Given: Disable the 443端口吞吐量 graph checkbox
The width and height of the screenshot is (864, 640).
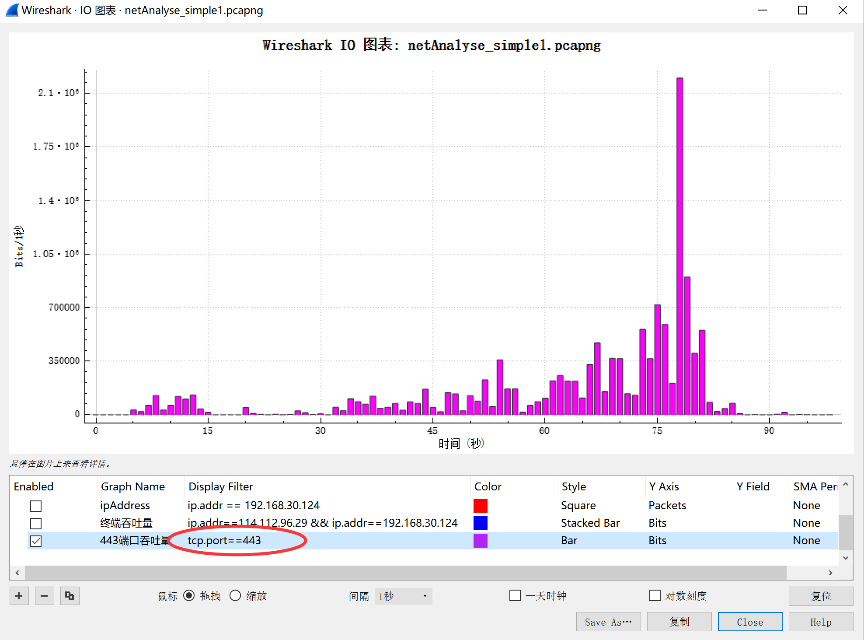Looking at the screenshot, I should (36, 541).
